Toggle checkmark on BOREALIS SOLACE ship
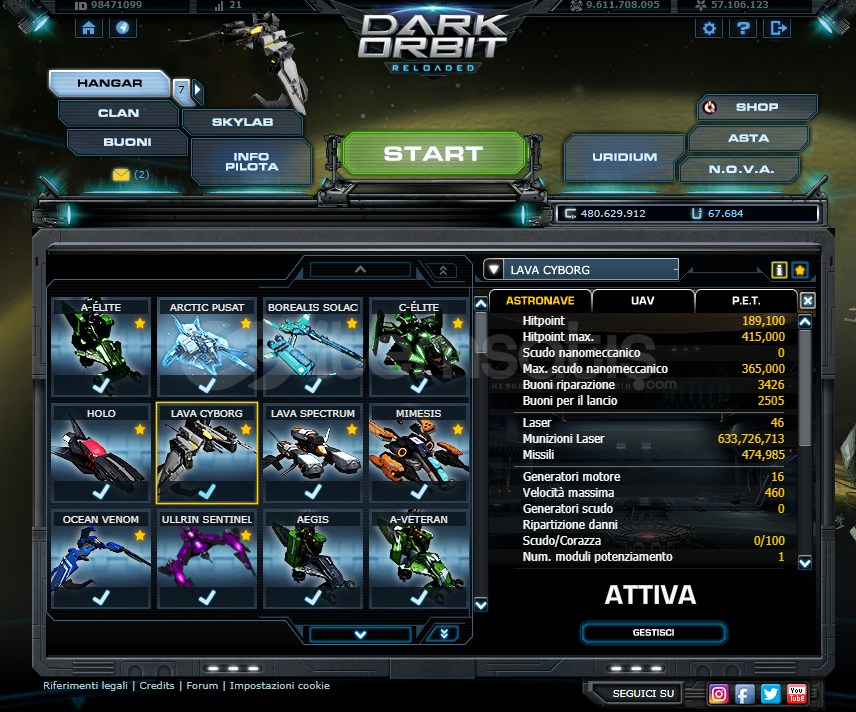856x712 pixels. (313, 385)
